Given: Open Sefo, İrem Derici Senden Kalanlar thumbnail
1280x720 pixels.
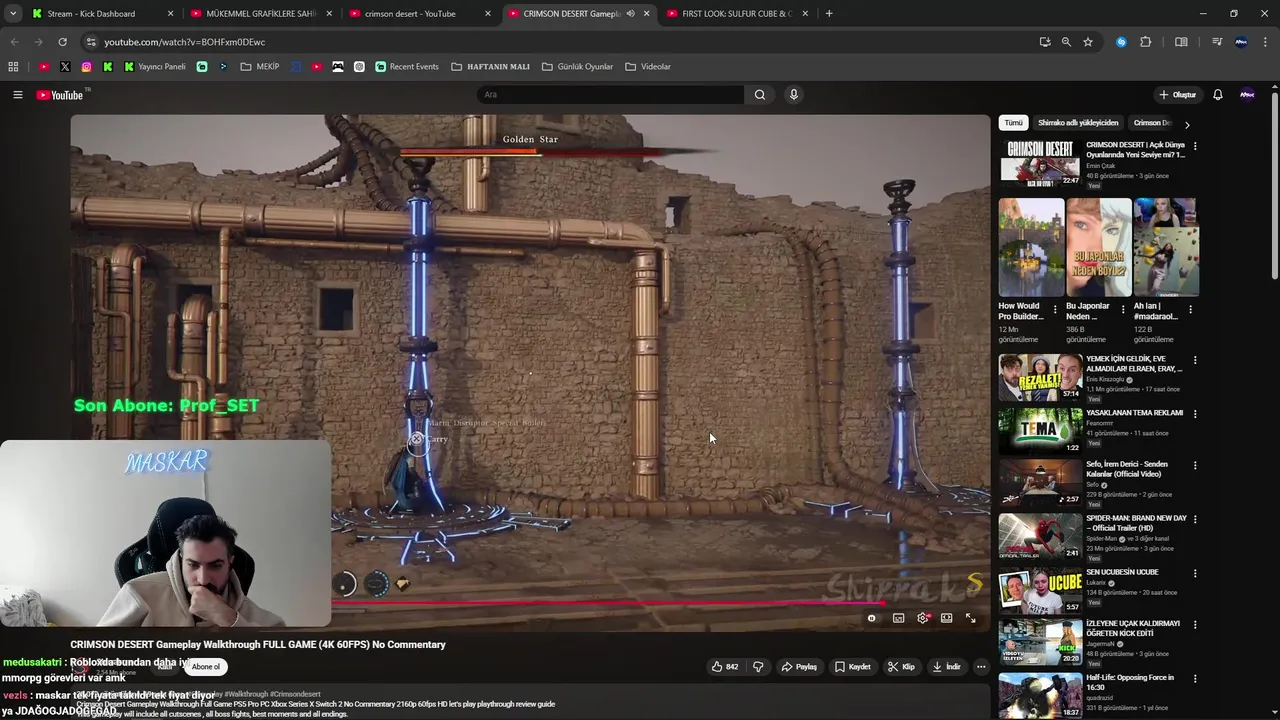Looking at the screenshot, I should click(x=1040, y=482).
